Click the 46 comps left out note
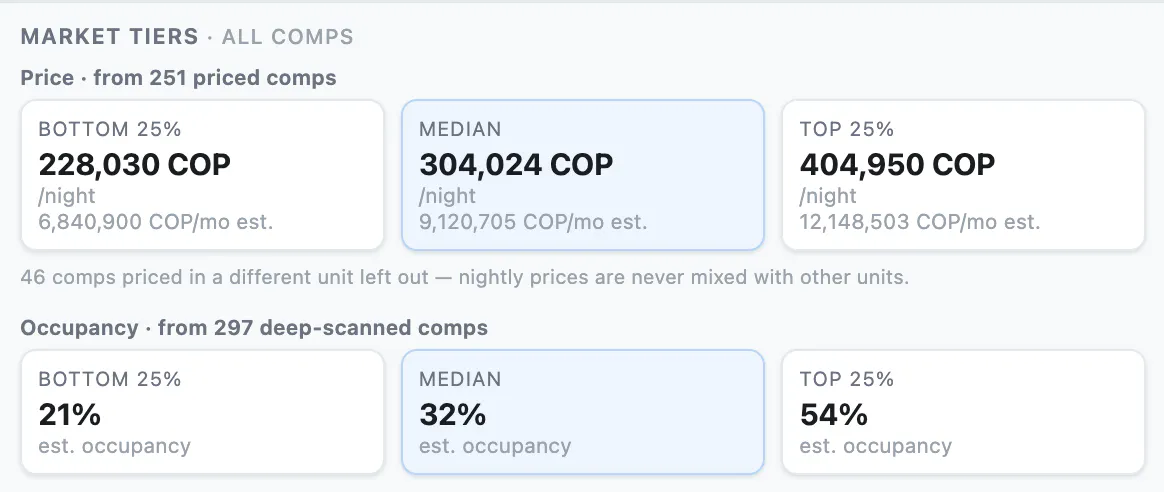Image resolution: width=1164 pixels, height=492 pixels. [465, 278]
